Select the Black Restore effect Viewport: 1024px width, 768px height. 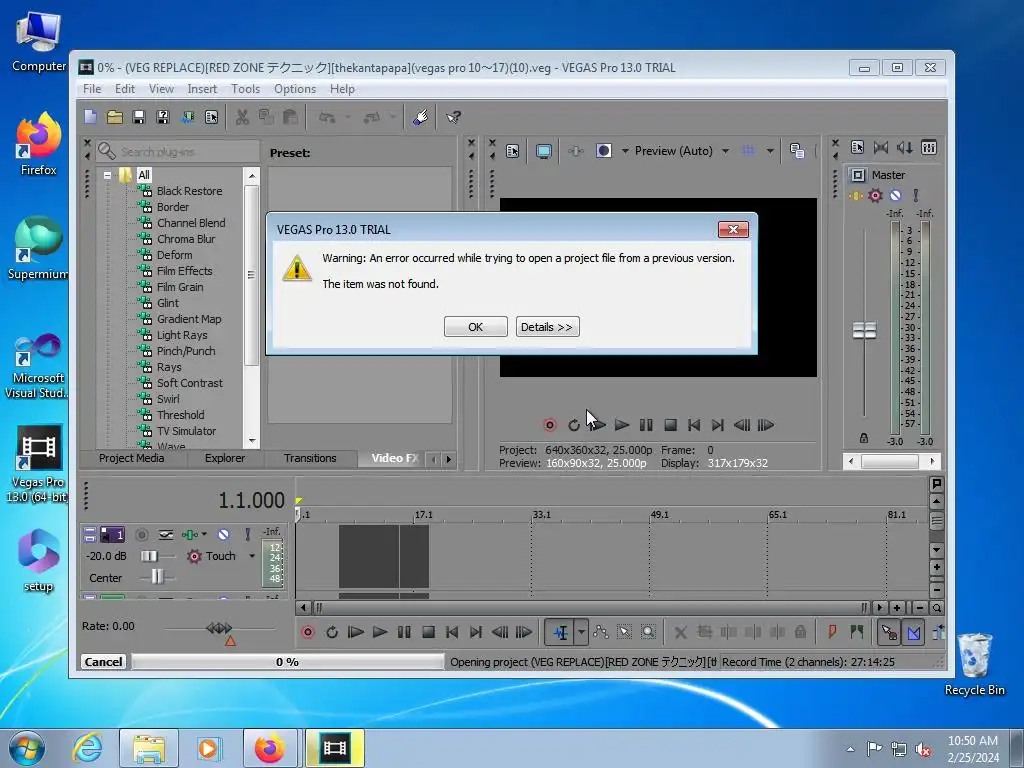(189, 191)
